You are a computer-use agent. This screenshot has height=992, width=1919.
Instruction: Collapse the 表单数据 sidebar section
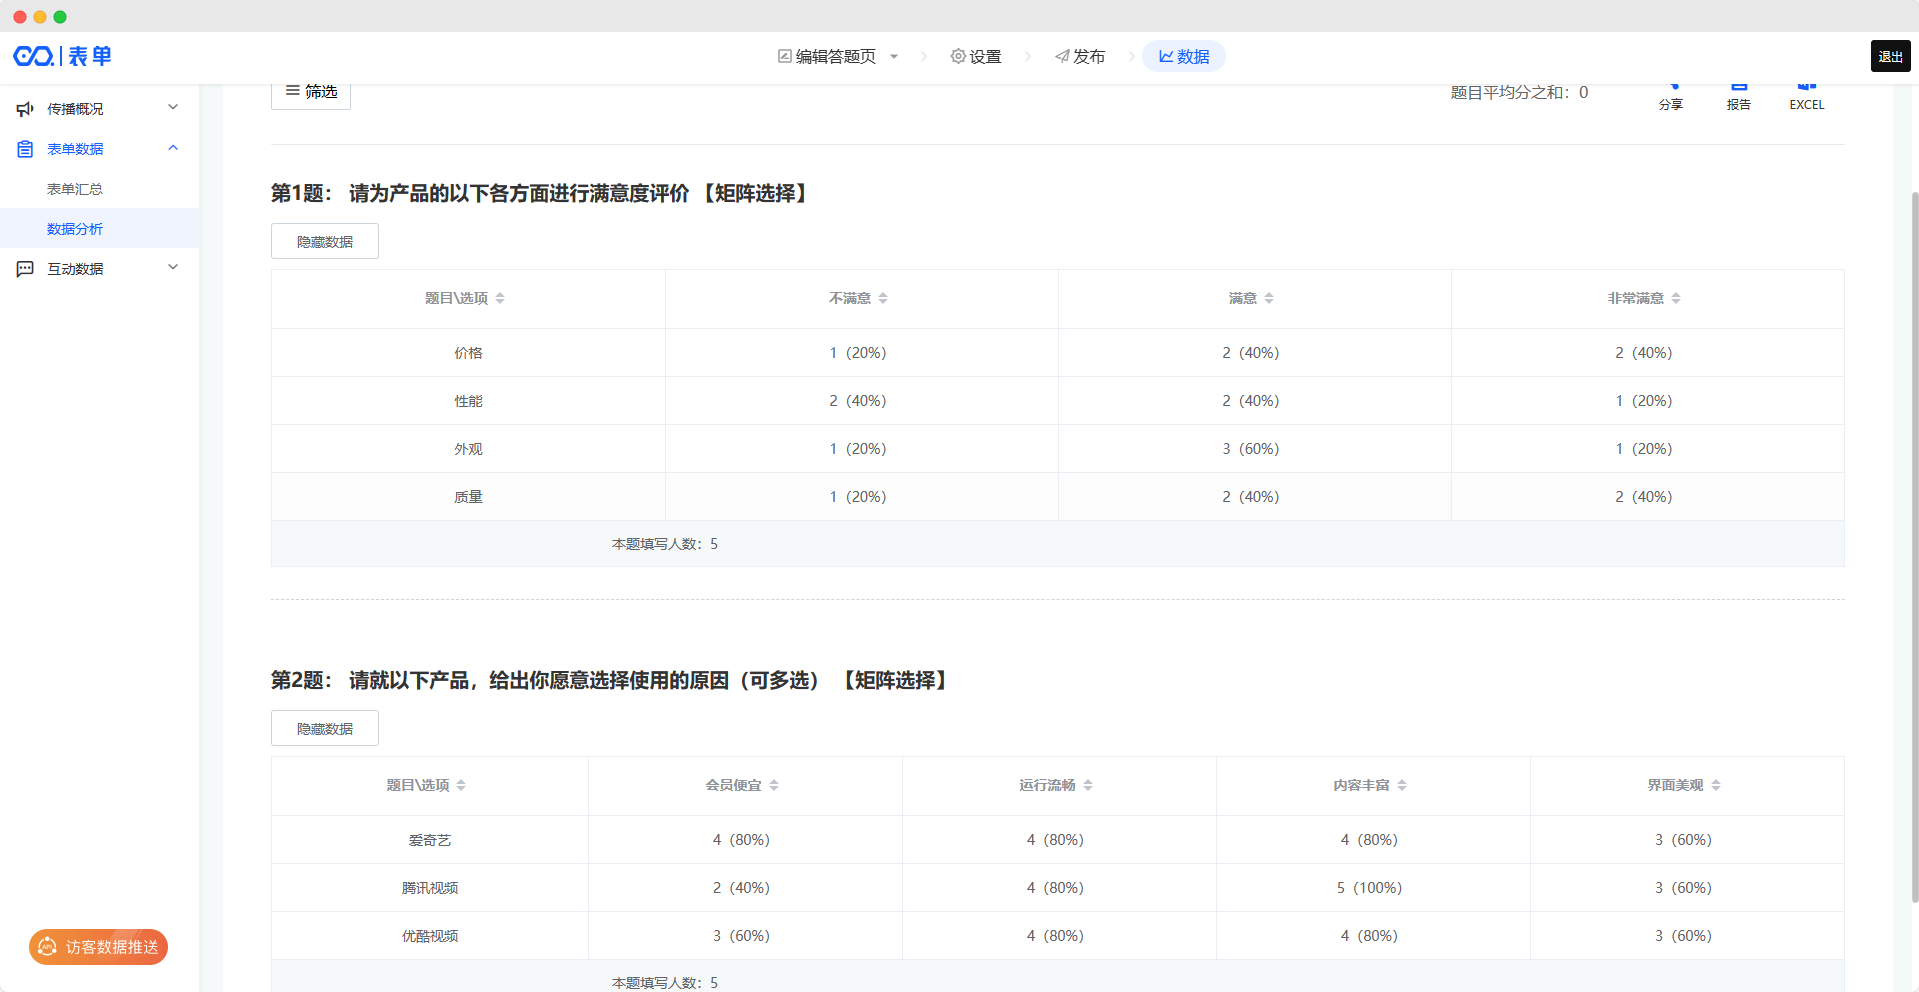click(173, 148)
